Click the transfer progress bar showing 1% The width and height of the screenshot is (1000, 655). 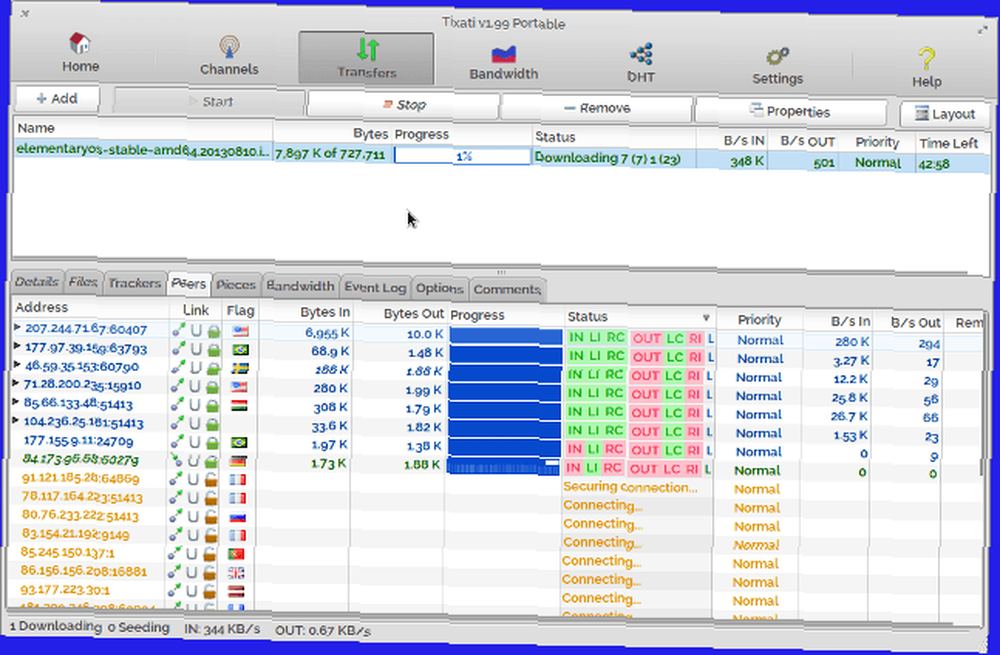[x=463, y=156]
